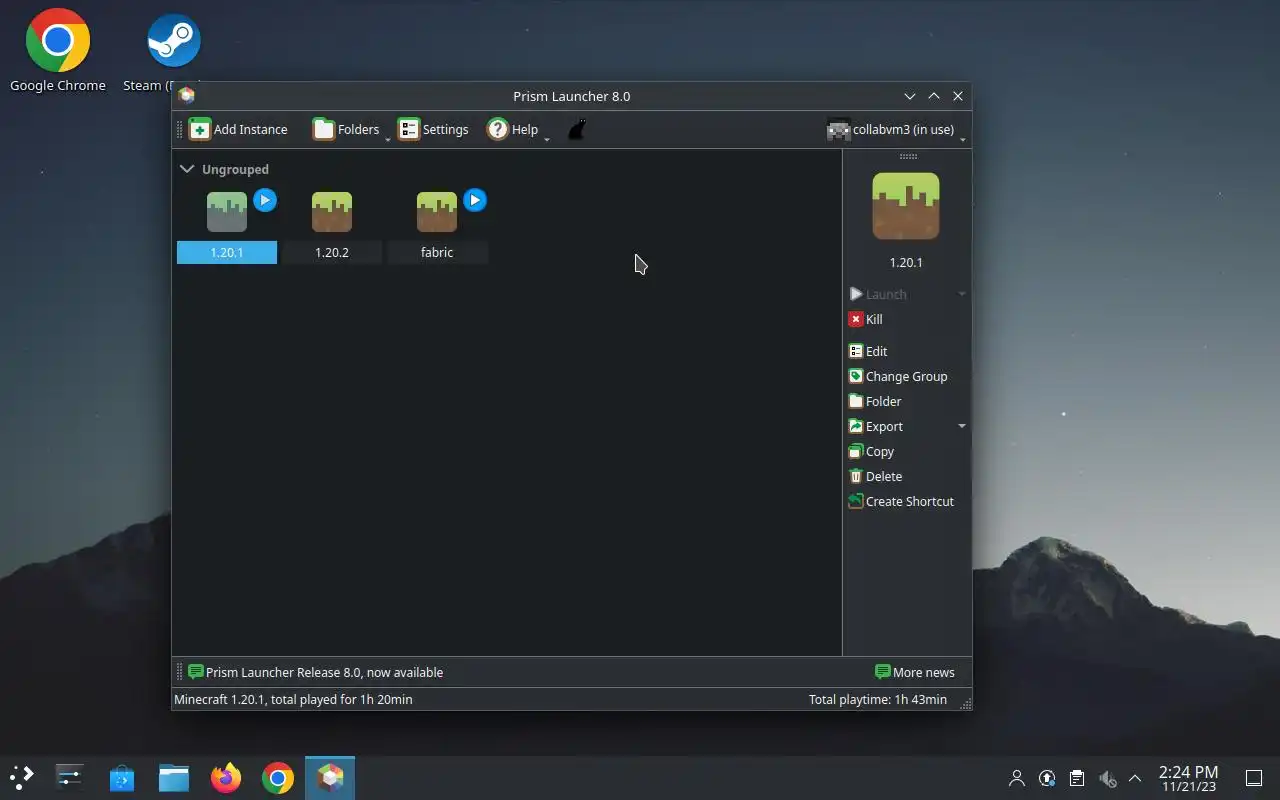This screenshot has height=800, width=1280.
Task: Click the 1.20.1 name in side panel
Action: tap(906, 262)
